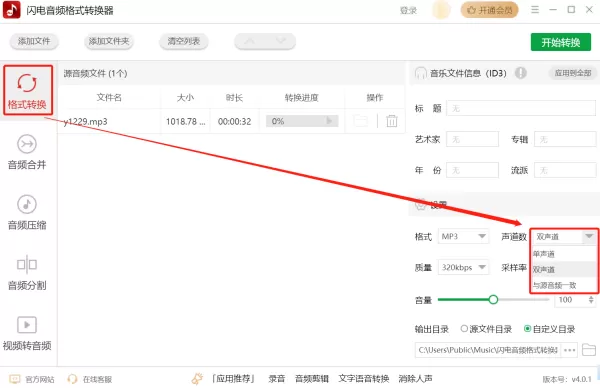Click the 消除人声 vocal removal link
This screenshot has width=600, height=388.
point(416,379)
